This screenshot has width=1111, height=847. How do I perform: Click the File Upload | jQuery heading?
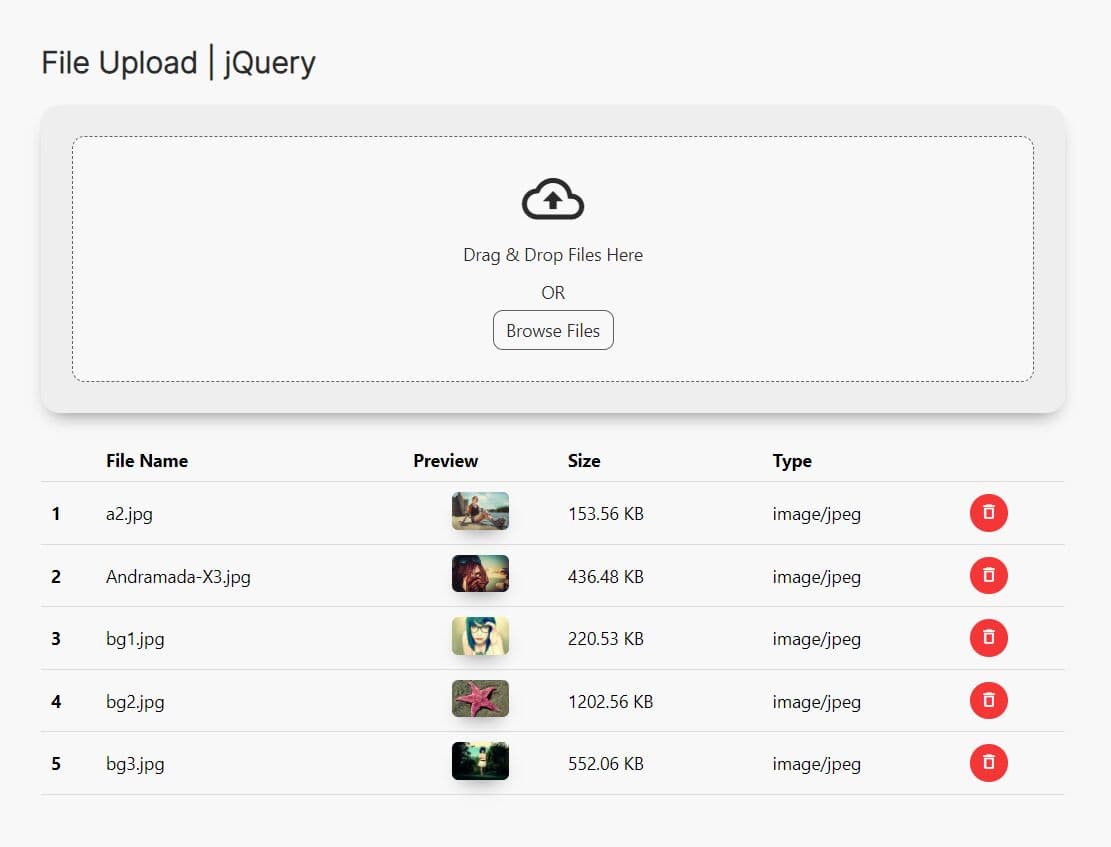(x=179, y=62)
